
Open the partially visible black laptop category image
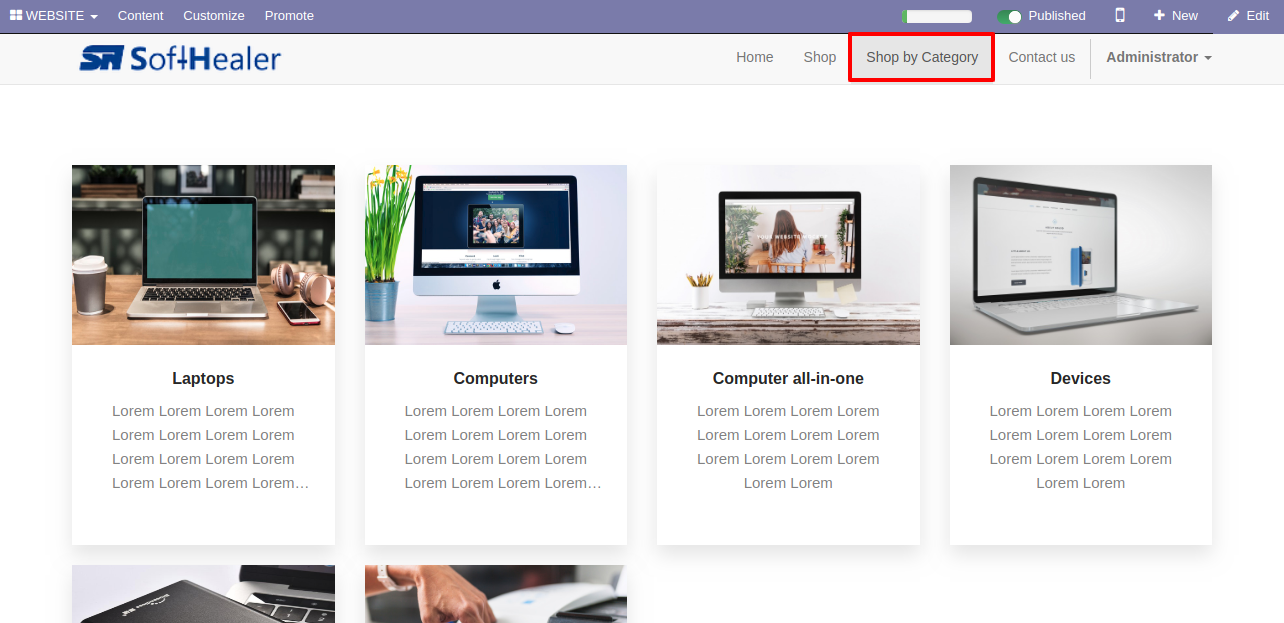pyautogui.click(x=203, y=594)
